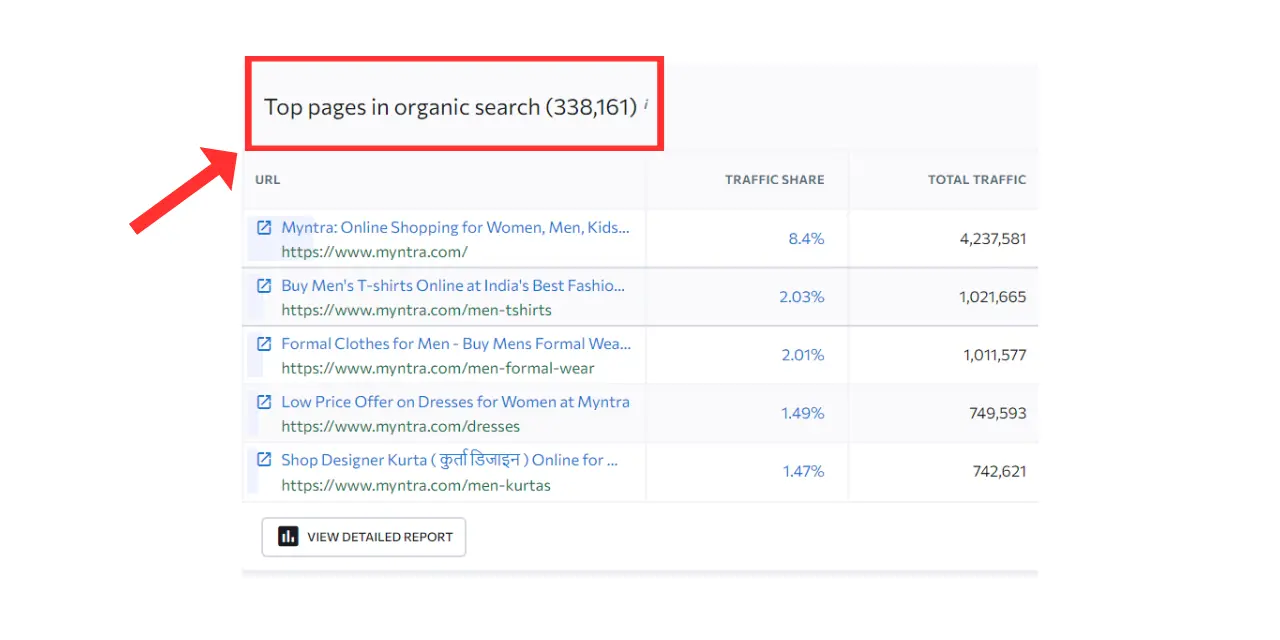Click the 1.47% traffic share value
This screenshot has width=1280, height=640.
pyautogui.click(x=804, y=471)
